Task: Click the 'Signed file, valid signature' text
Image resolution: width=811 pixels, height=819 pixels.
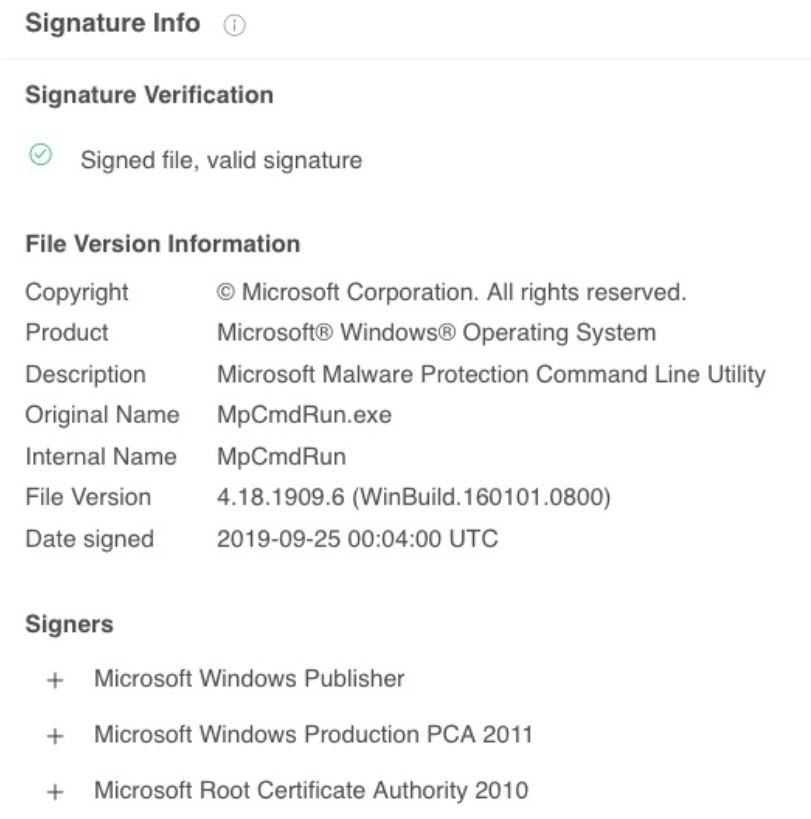Action: pyautogui.click(x=221, y=160)
